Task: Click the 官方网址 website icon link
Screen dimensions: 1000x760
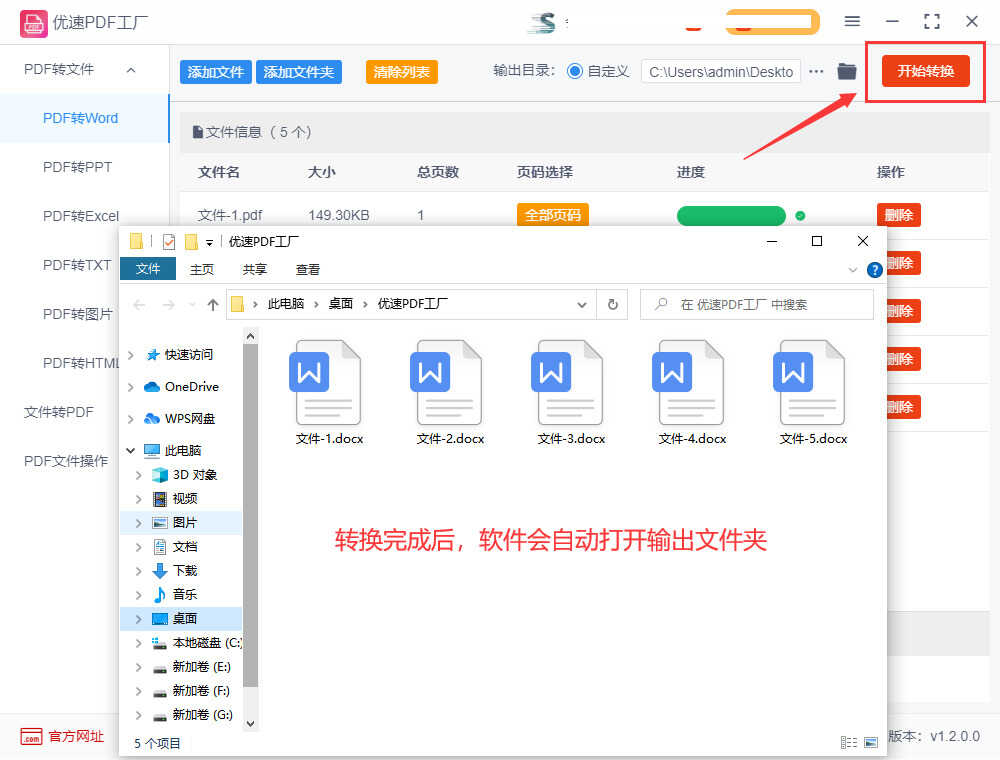Action: point(31,736)
